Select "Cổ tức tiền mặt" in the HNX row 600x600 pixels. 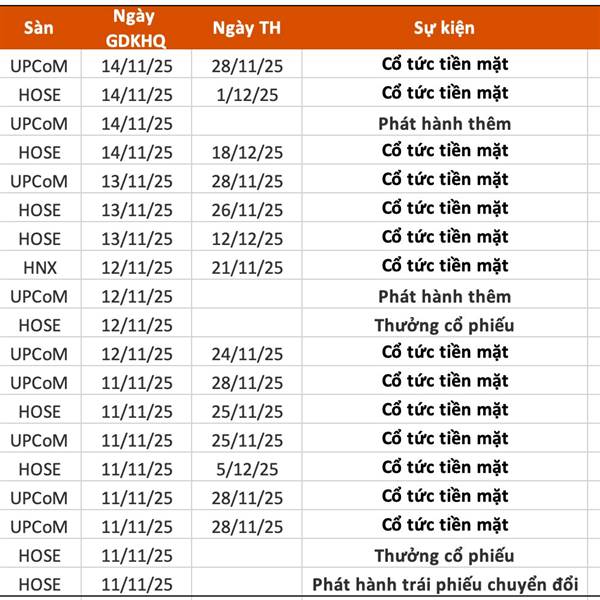[x=445, y=267]
